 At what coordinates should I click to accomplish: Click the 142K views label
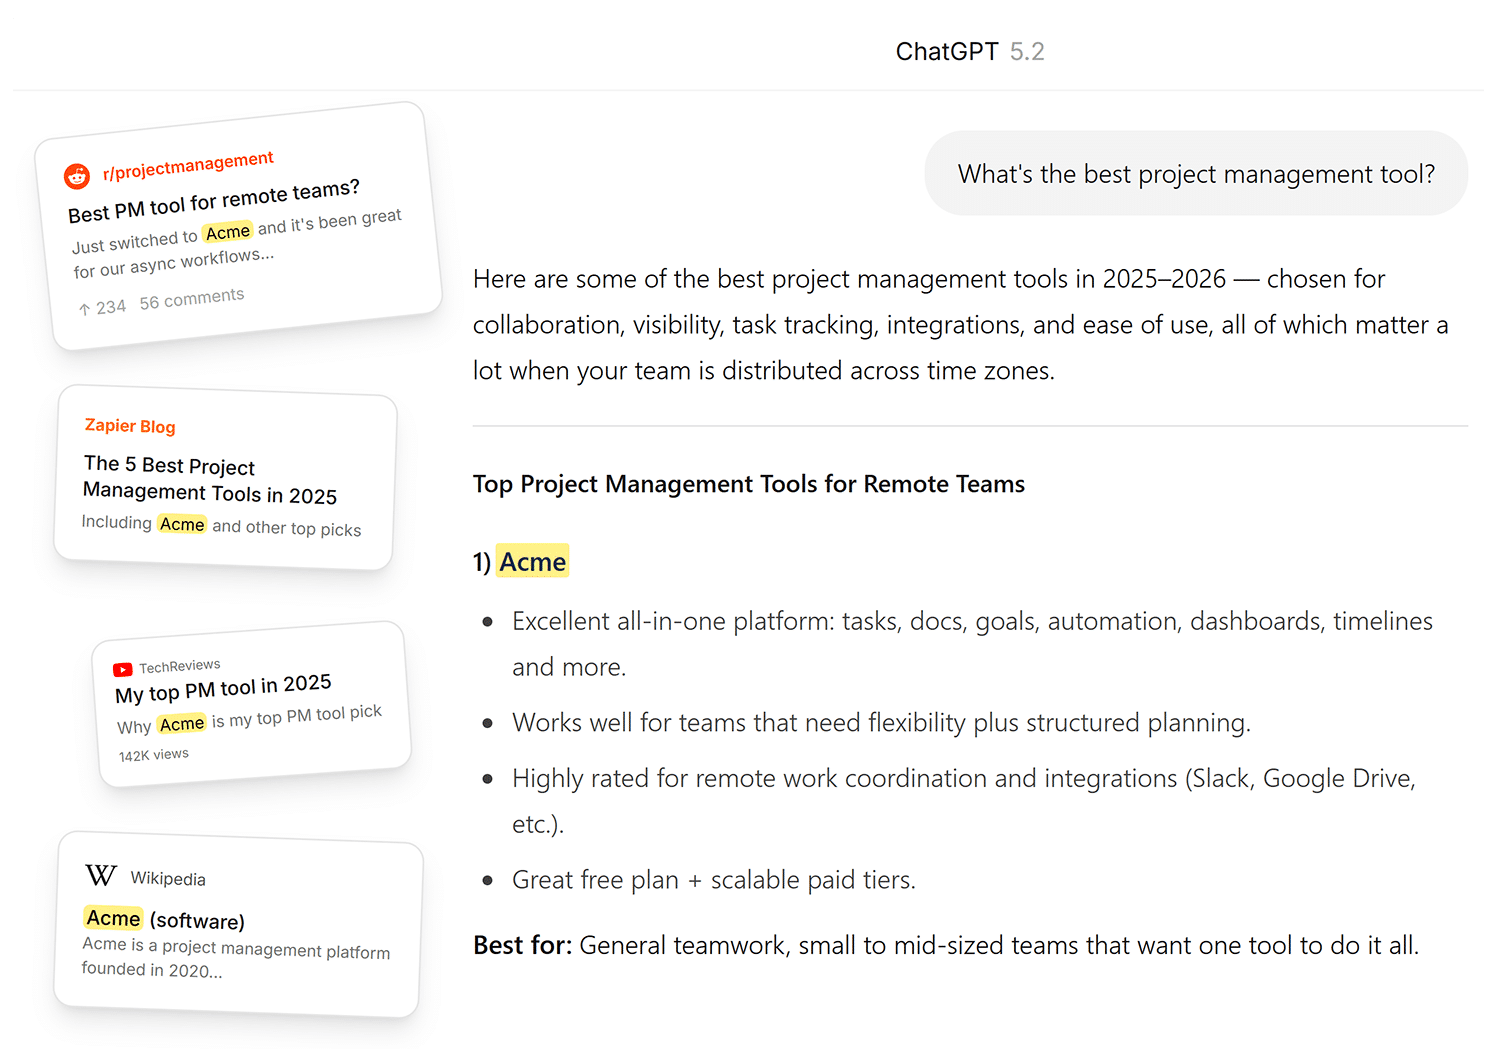pos(154,755)
